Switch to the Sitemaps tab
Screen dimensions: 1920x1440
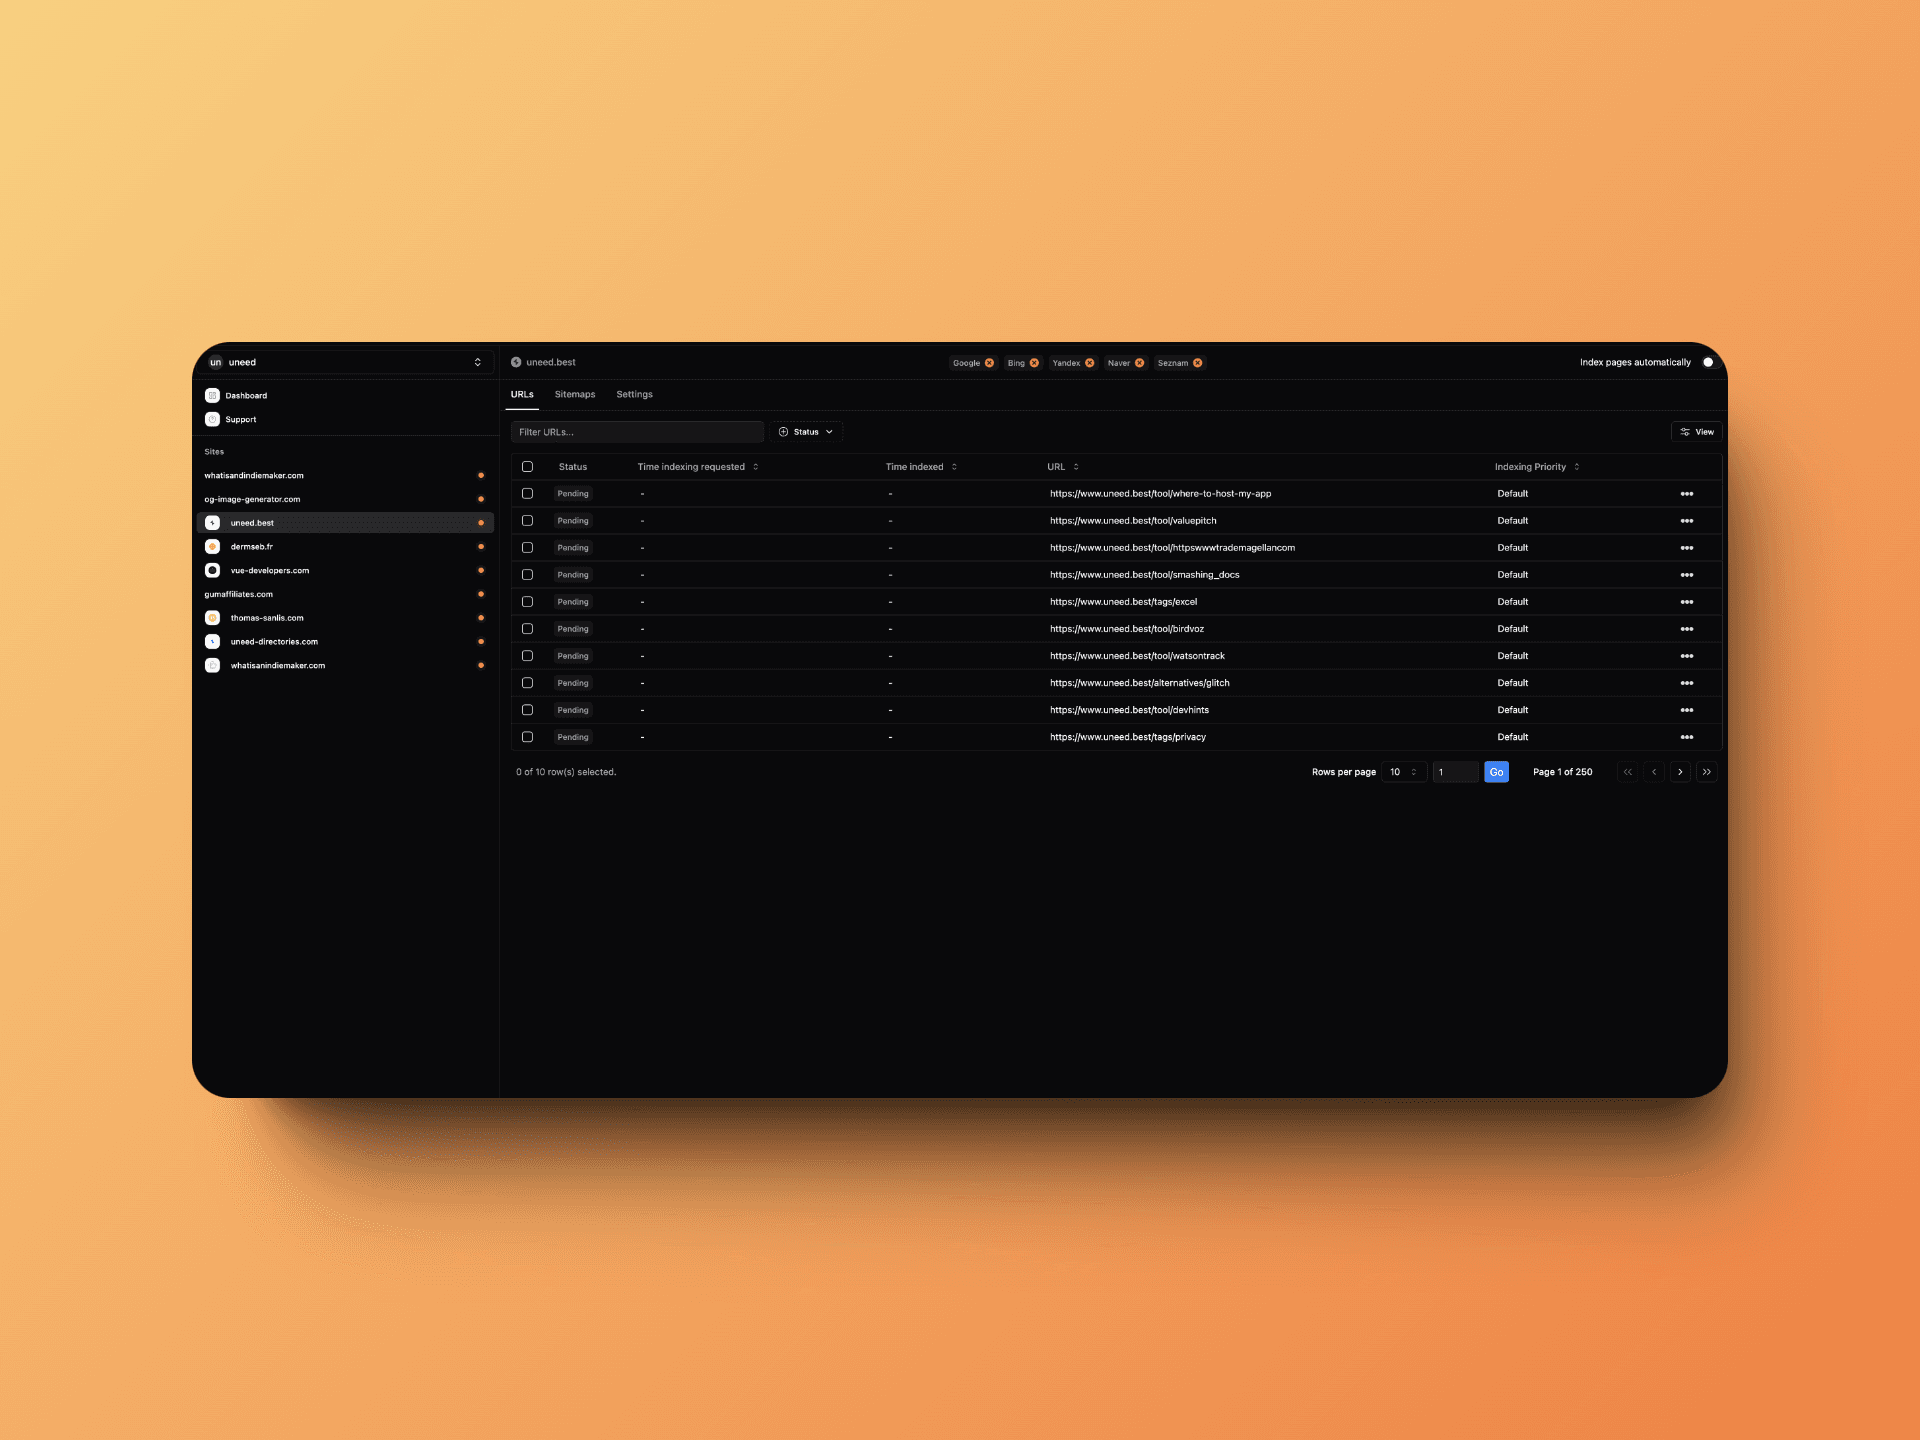point(574,394)
